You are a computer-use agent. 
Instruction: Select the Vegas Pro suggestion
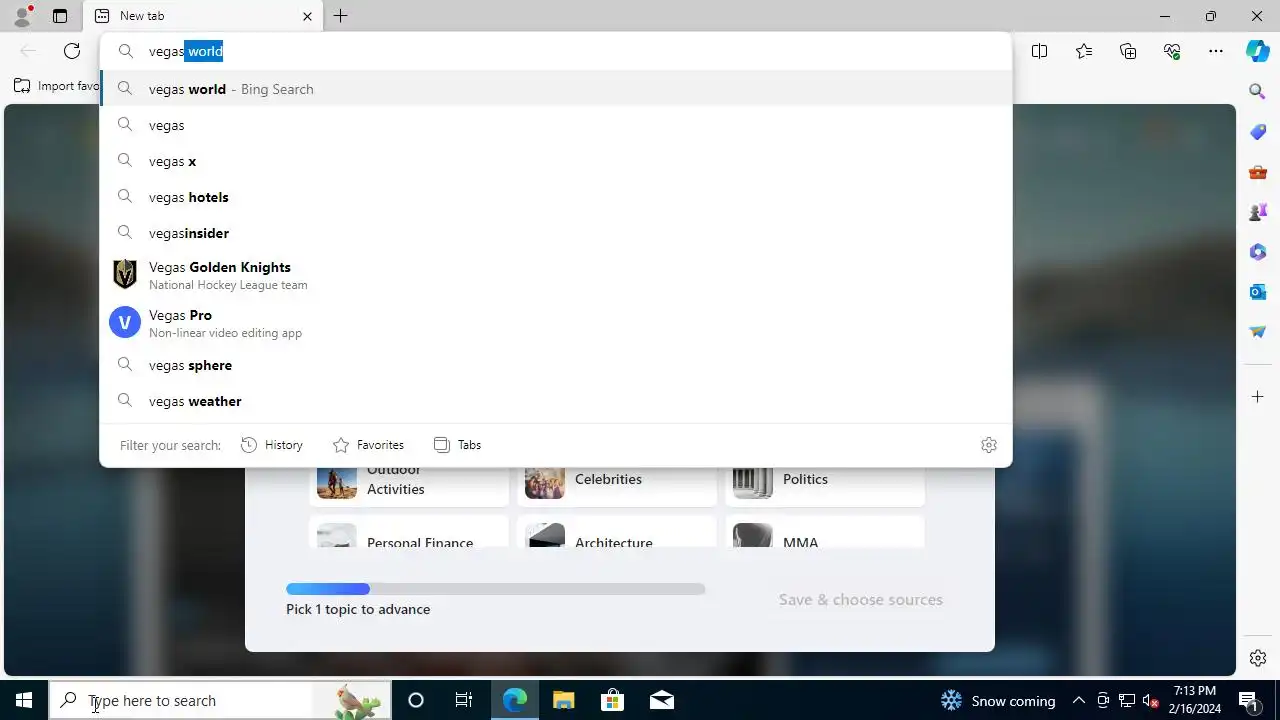(556, 323)
